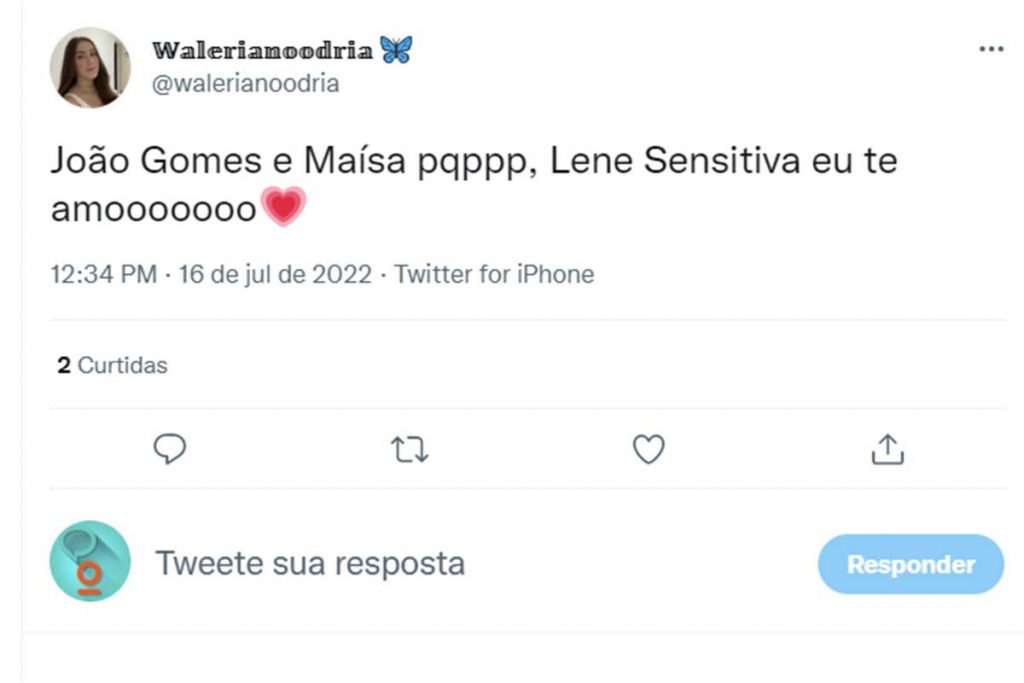Viewport: 1024px width, 683px height.
Task: Like the tweet with the heart outline icon
Action: (649, 451)
